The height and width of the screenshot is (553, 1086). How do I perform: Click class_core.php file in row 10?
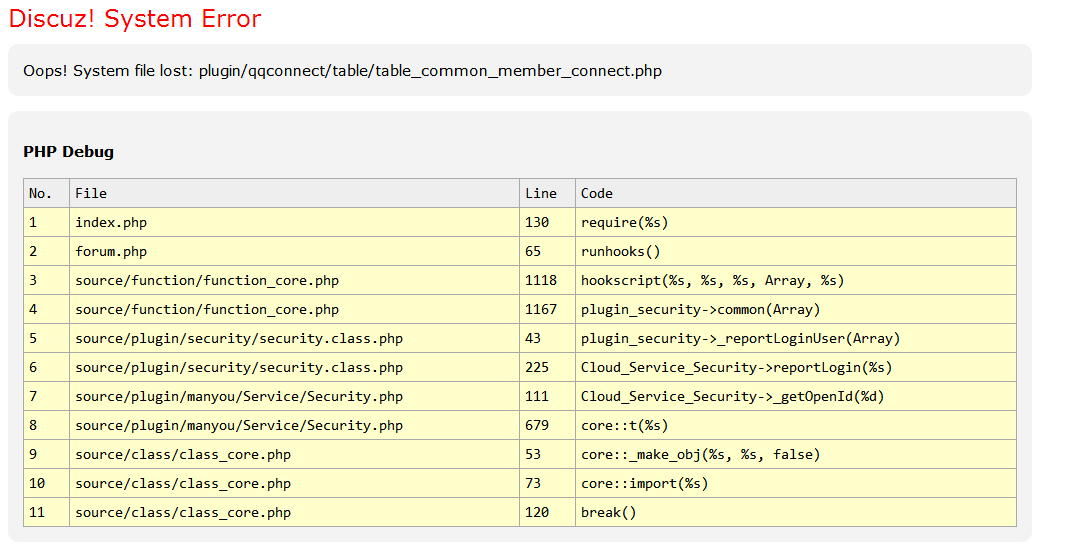[x=294, y=484]
